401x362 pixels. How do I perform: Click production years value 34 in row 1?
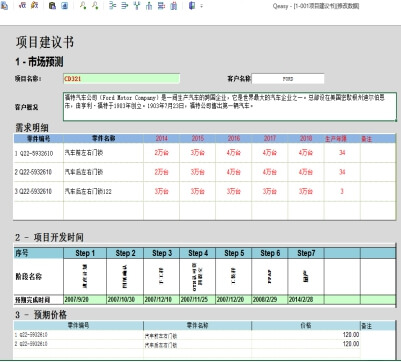[x=342, y=153]
